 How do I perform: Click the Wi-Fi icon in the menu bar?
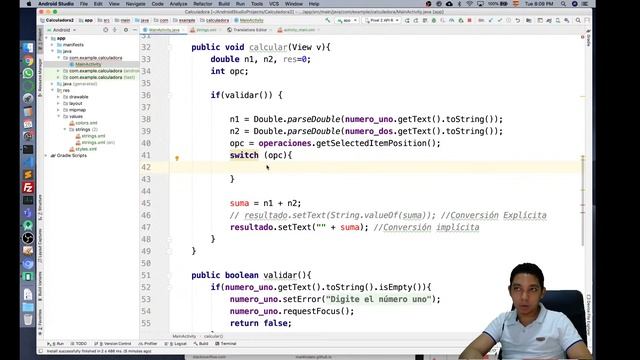click(469, 4)
